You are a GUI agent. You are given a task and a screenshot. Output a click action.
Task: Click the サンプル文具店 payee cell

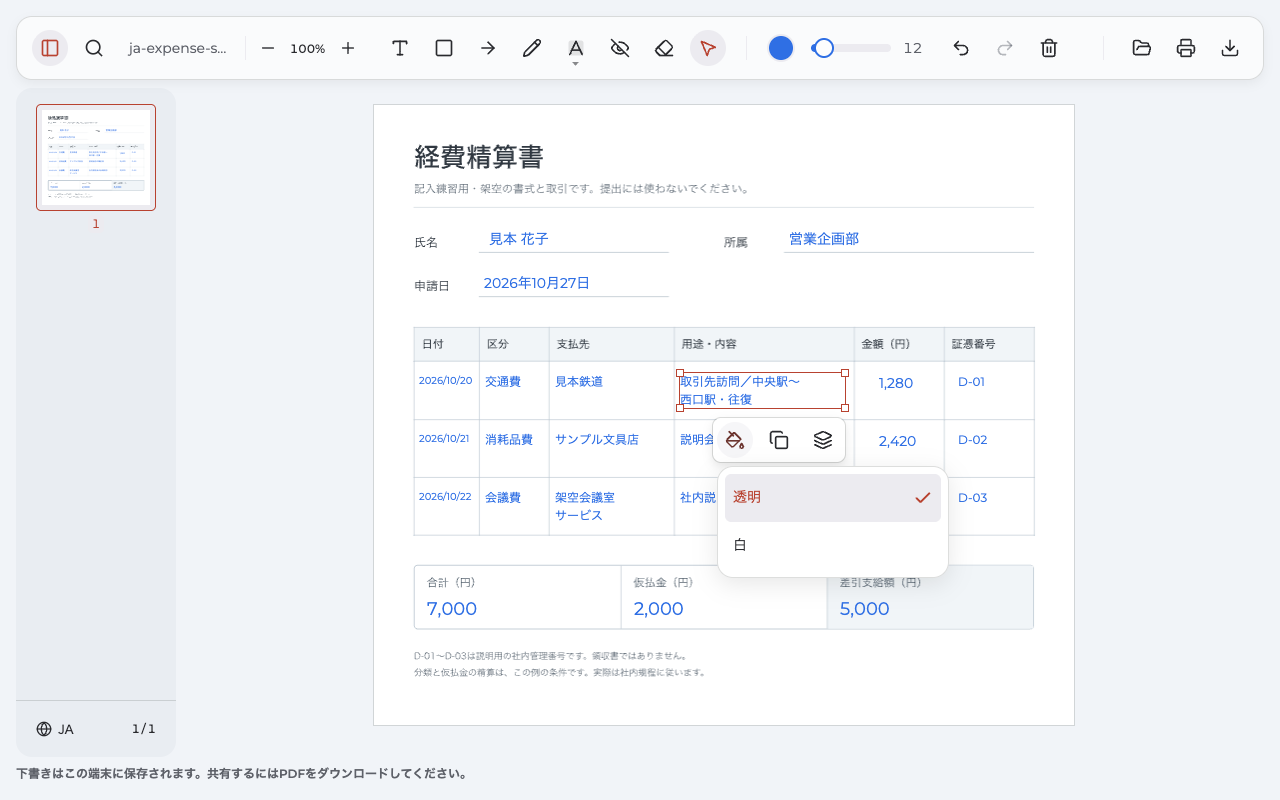coord(597,440)
